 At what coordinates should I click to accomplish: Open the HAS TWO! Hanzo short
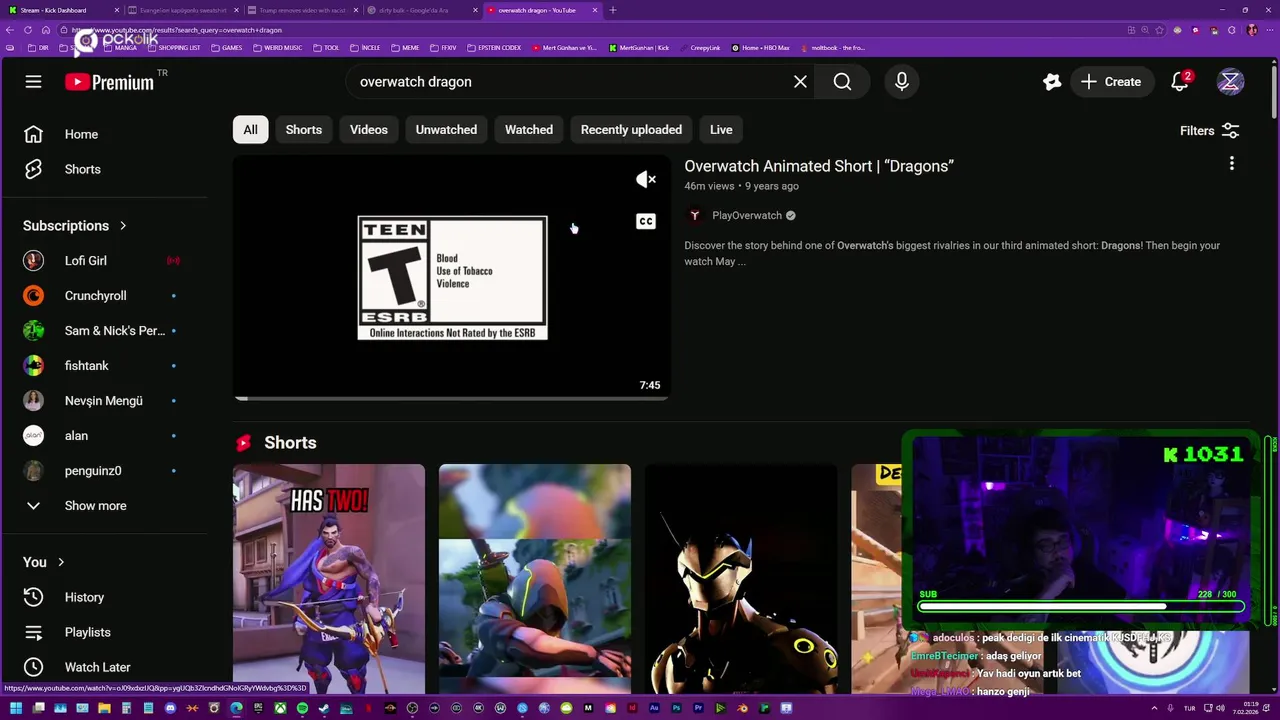[329, 579]
